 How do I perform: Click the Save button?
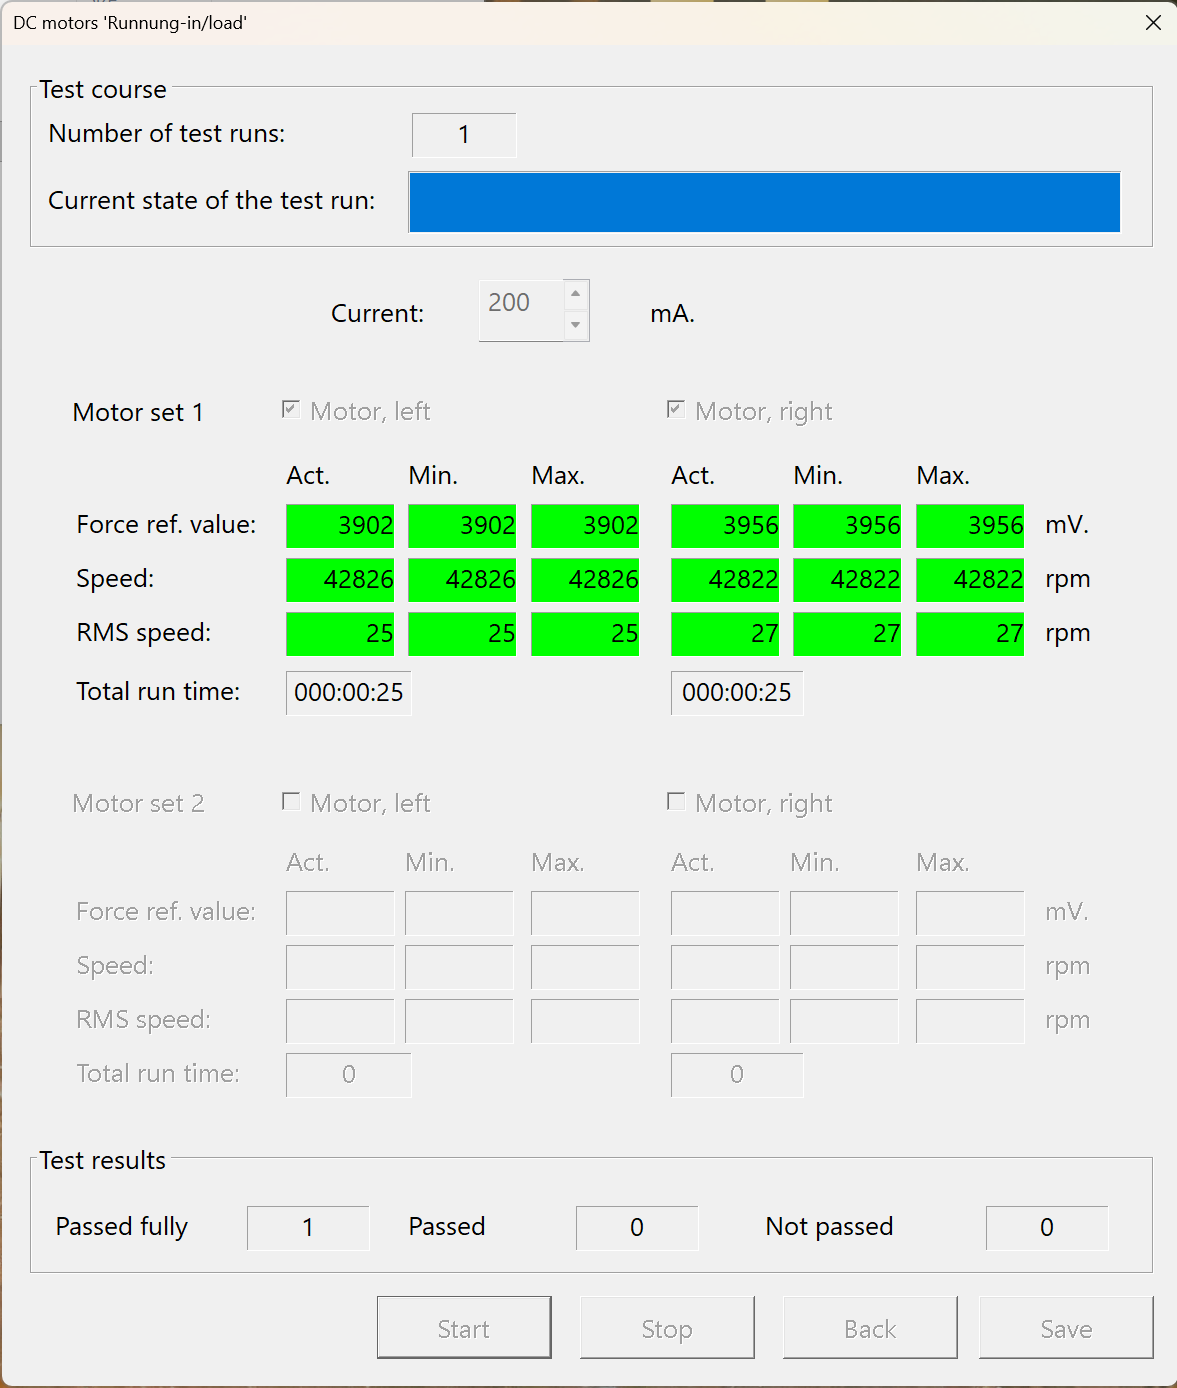click(x=1065, y=1328)
